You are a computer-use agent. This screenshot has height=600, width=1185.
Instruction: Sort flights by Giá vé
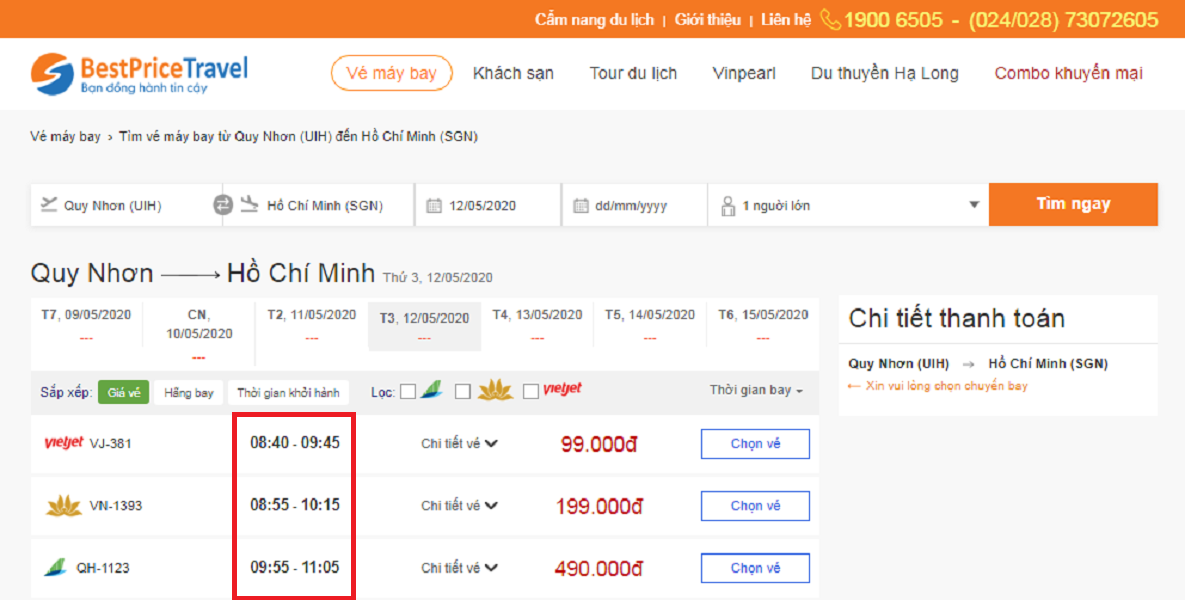[123, 392]
